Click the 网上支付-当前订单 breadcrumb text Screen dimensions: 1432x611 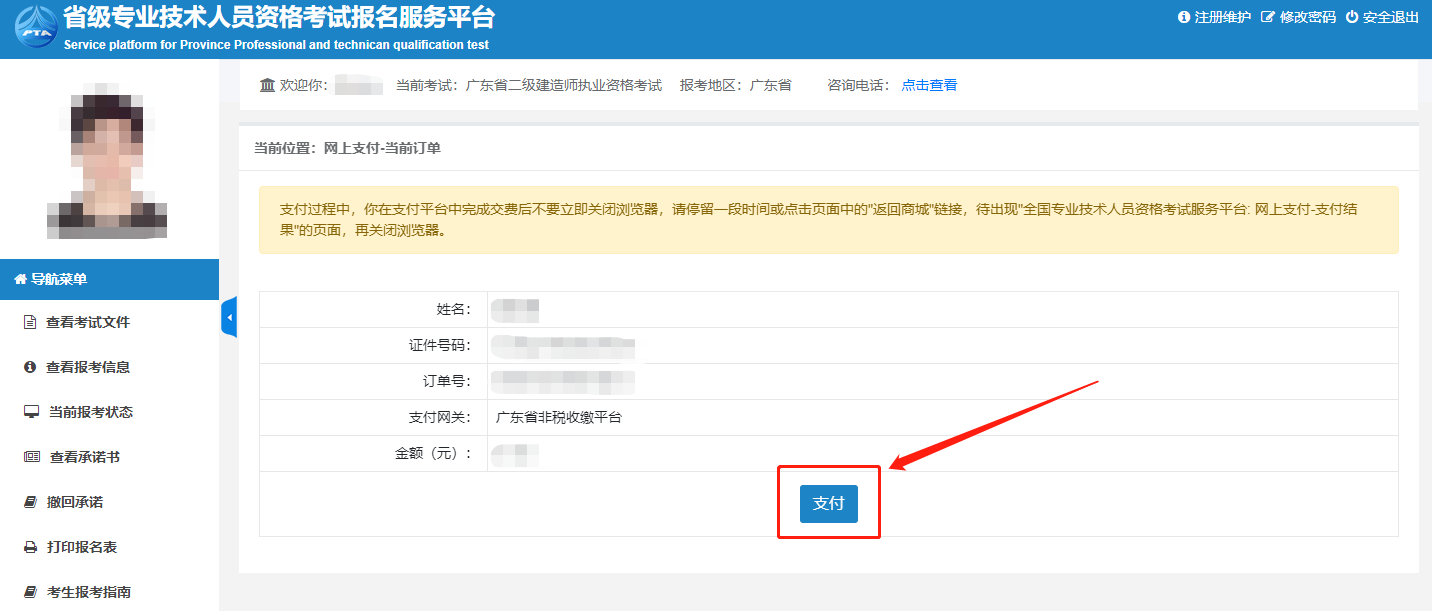pos(382,148)
